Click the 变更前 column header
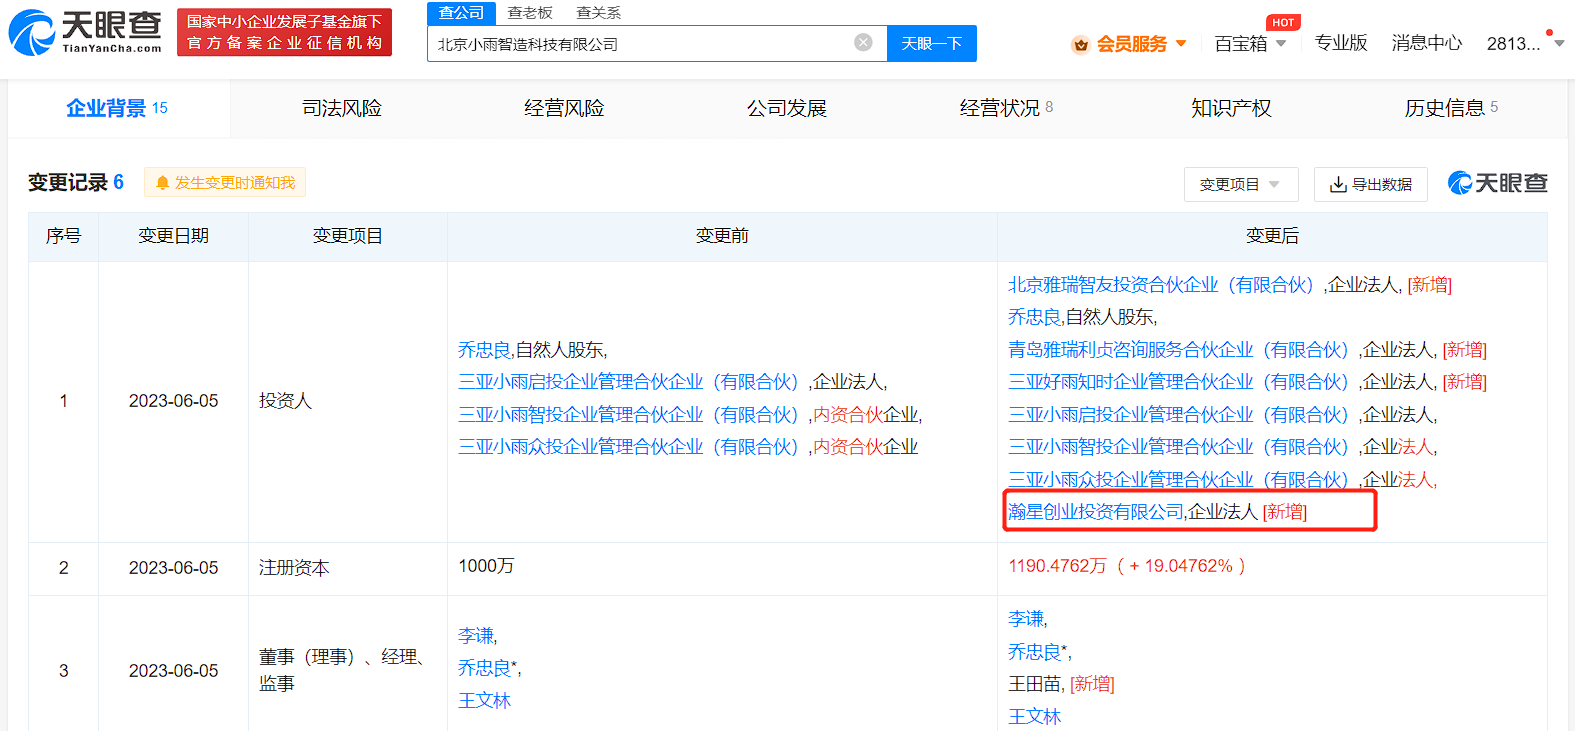Image resolution: width=1575 pixels, height=731 pixels. click(722, 236)
